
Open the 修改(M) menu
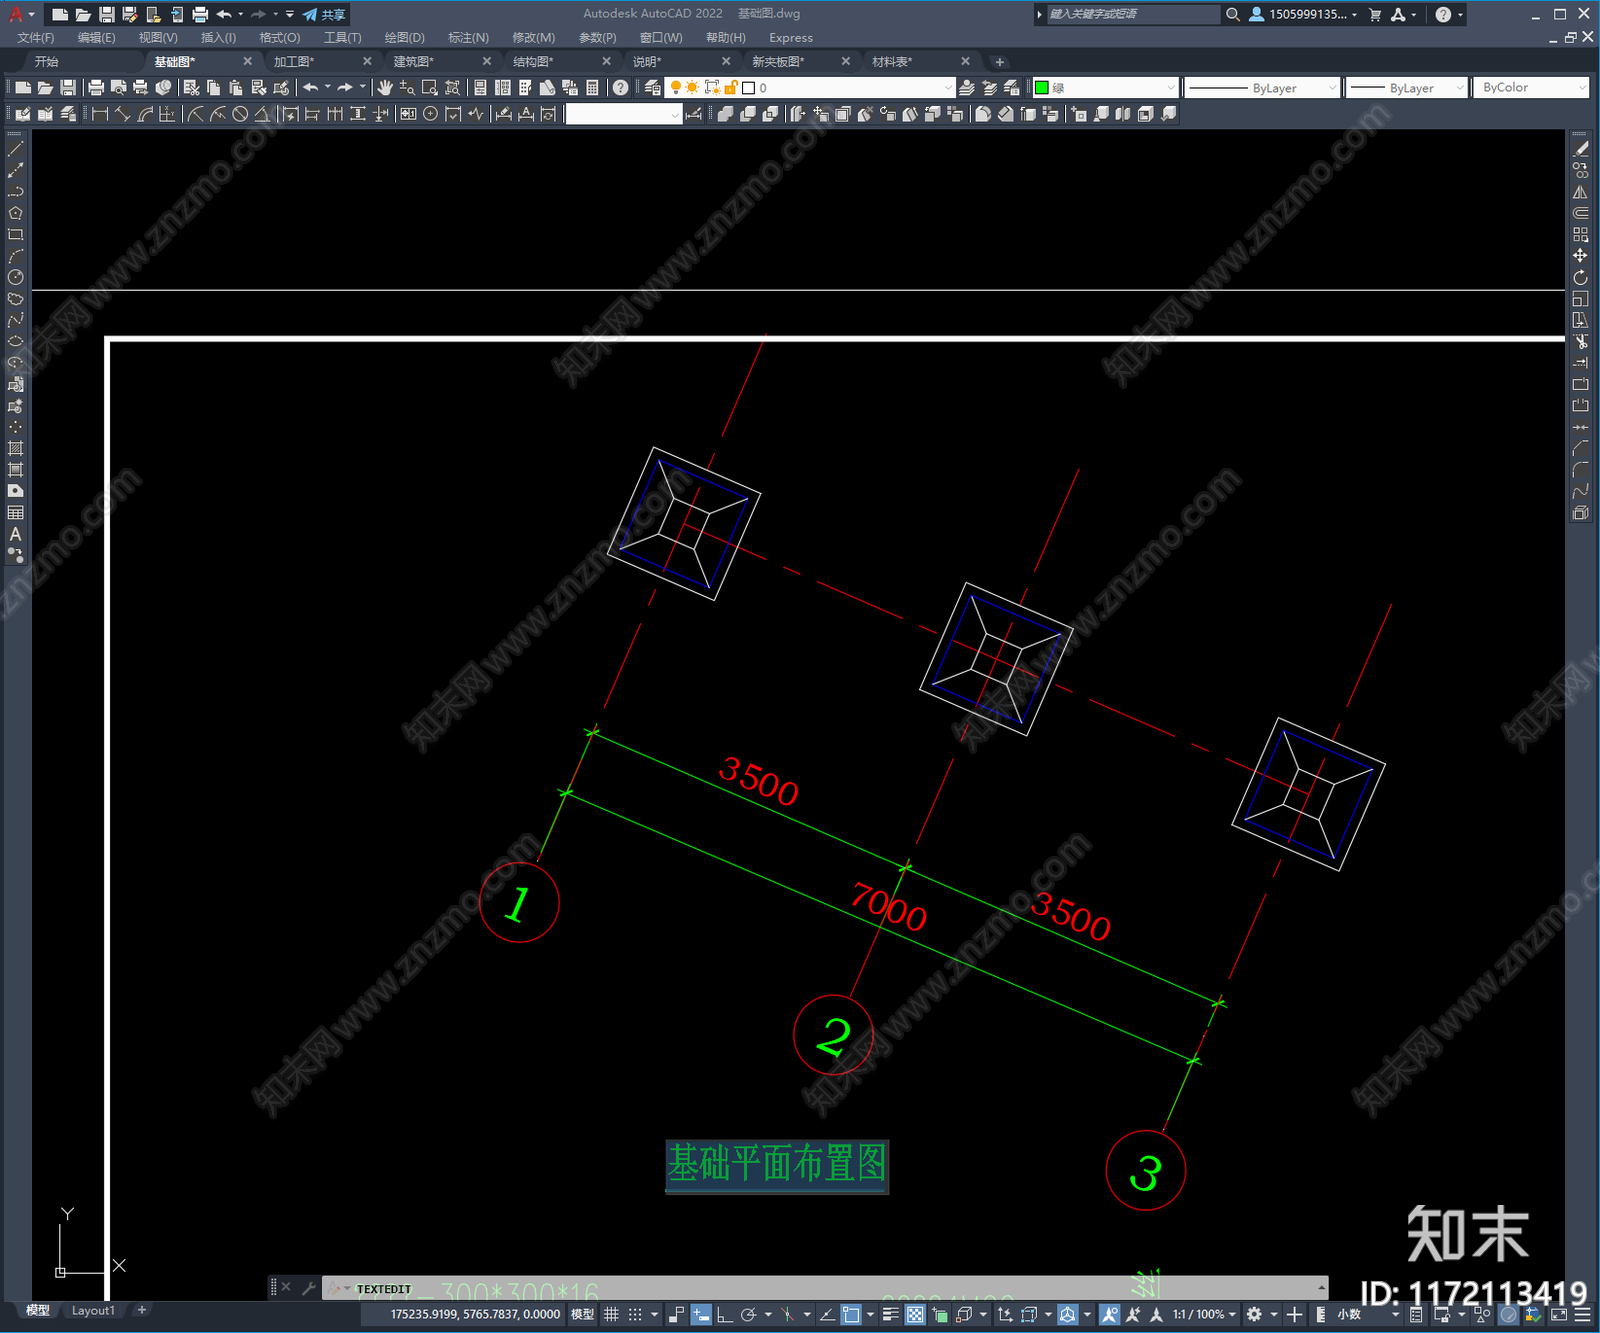point(533,38)
